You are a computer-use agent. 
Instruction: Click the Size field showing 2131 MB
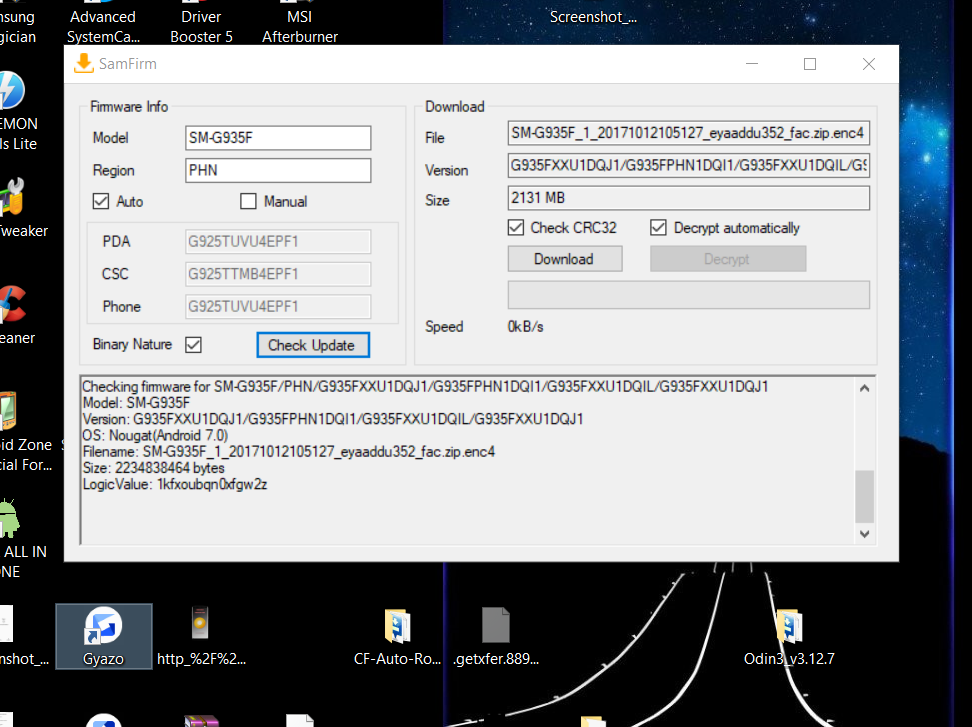coord(689,198)
